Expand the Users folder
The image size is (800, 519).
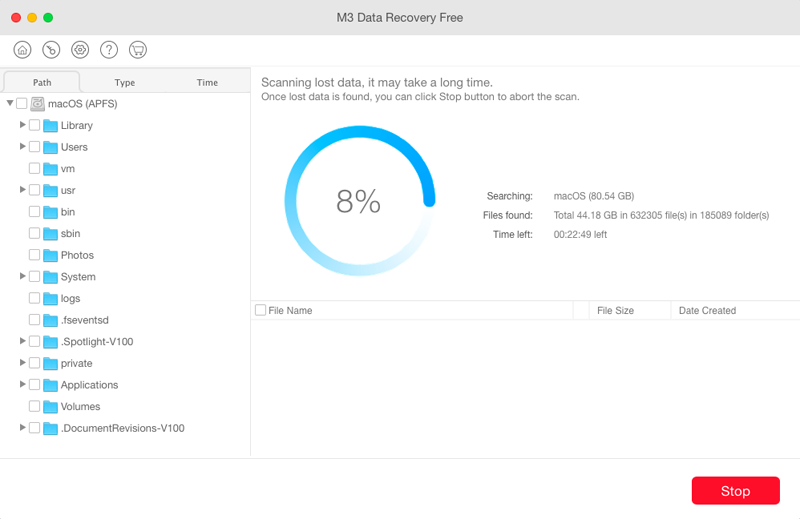point(22,146)
